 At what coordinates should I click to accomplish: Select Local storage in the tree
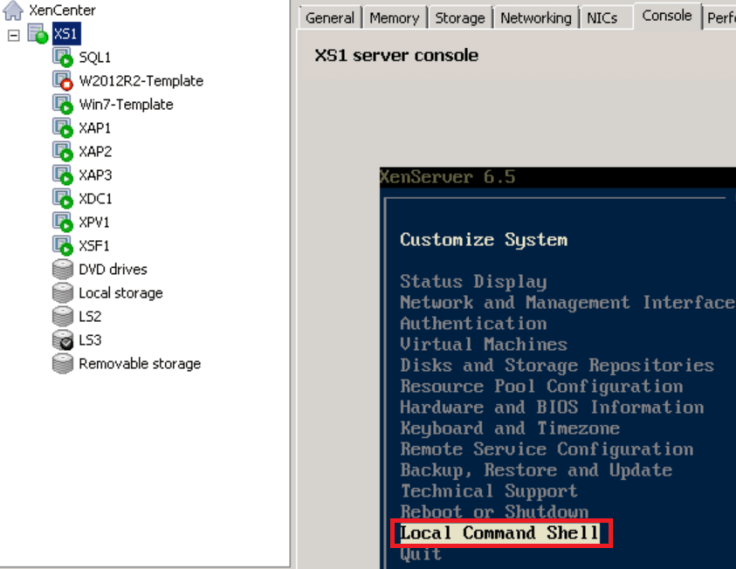(120, 293)
